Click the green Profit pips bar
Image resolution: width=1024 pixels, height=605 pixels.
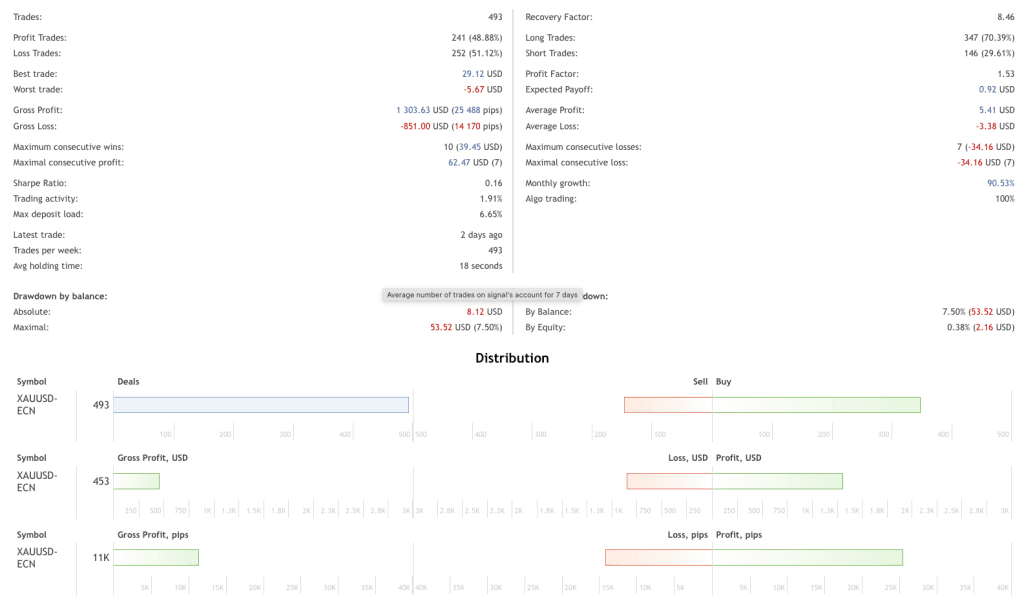[x=807, y=557]
